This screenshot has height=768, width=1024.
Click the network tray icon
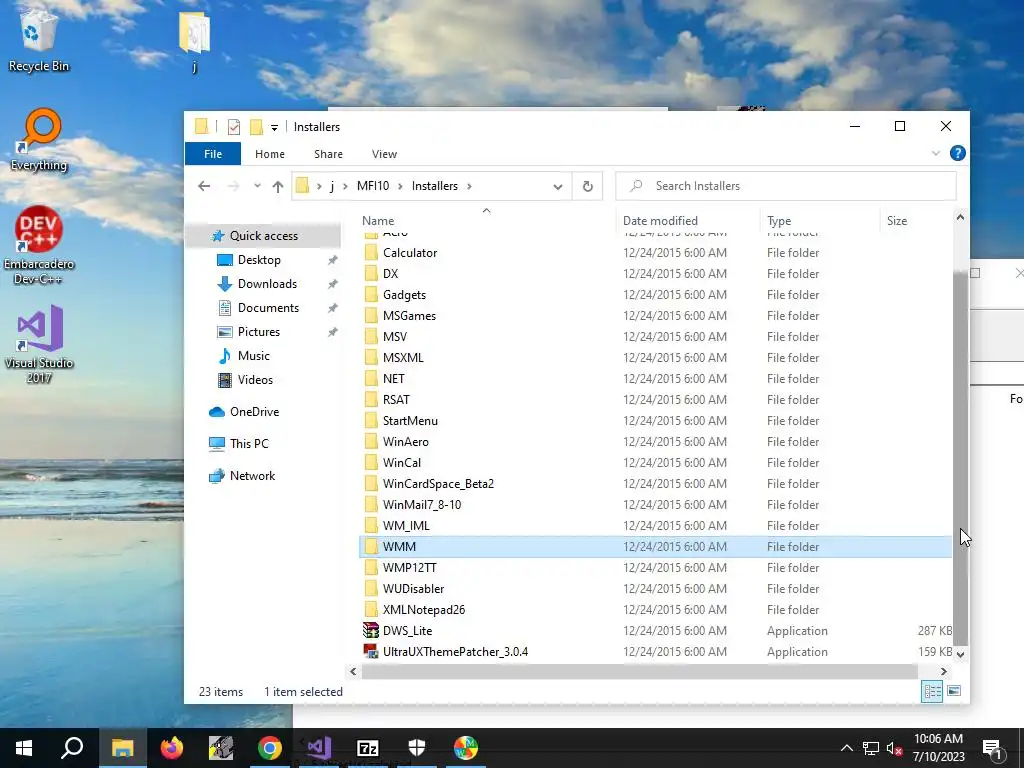871,748
